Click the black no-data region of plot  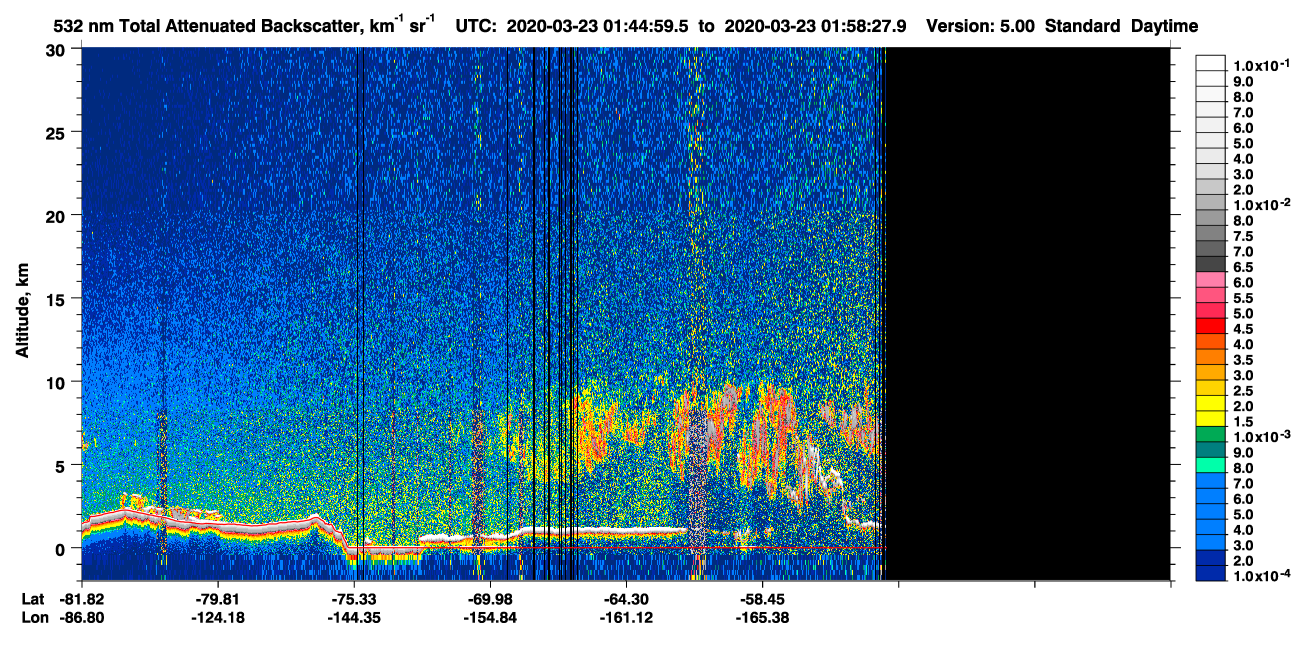pyautogui.click(x=1028, y=313)
